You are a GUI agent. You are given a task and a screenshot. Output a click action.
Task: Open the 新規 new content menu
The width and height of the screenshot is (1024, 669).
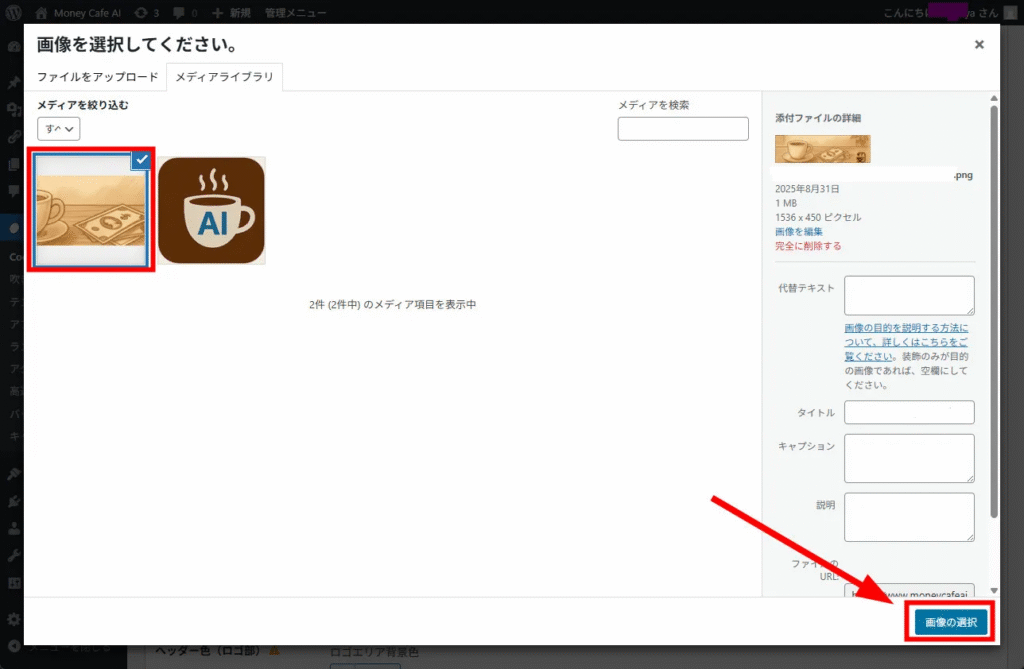point(231,12)
